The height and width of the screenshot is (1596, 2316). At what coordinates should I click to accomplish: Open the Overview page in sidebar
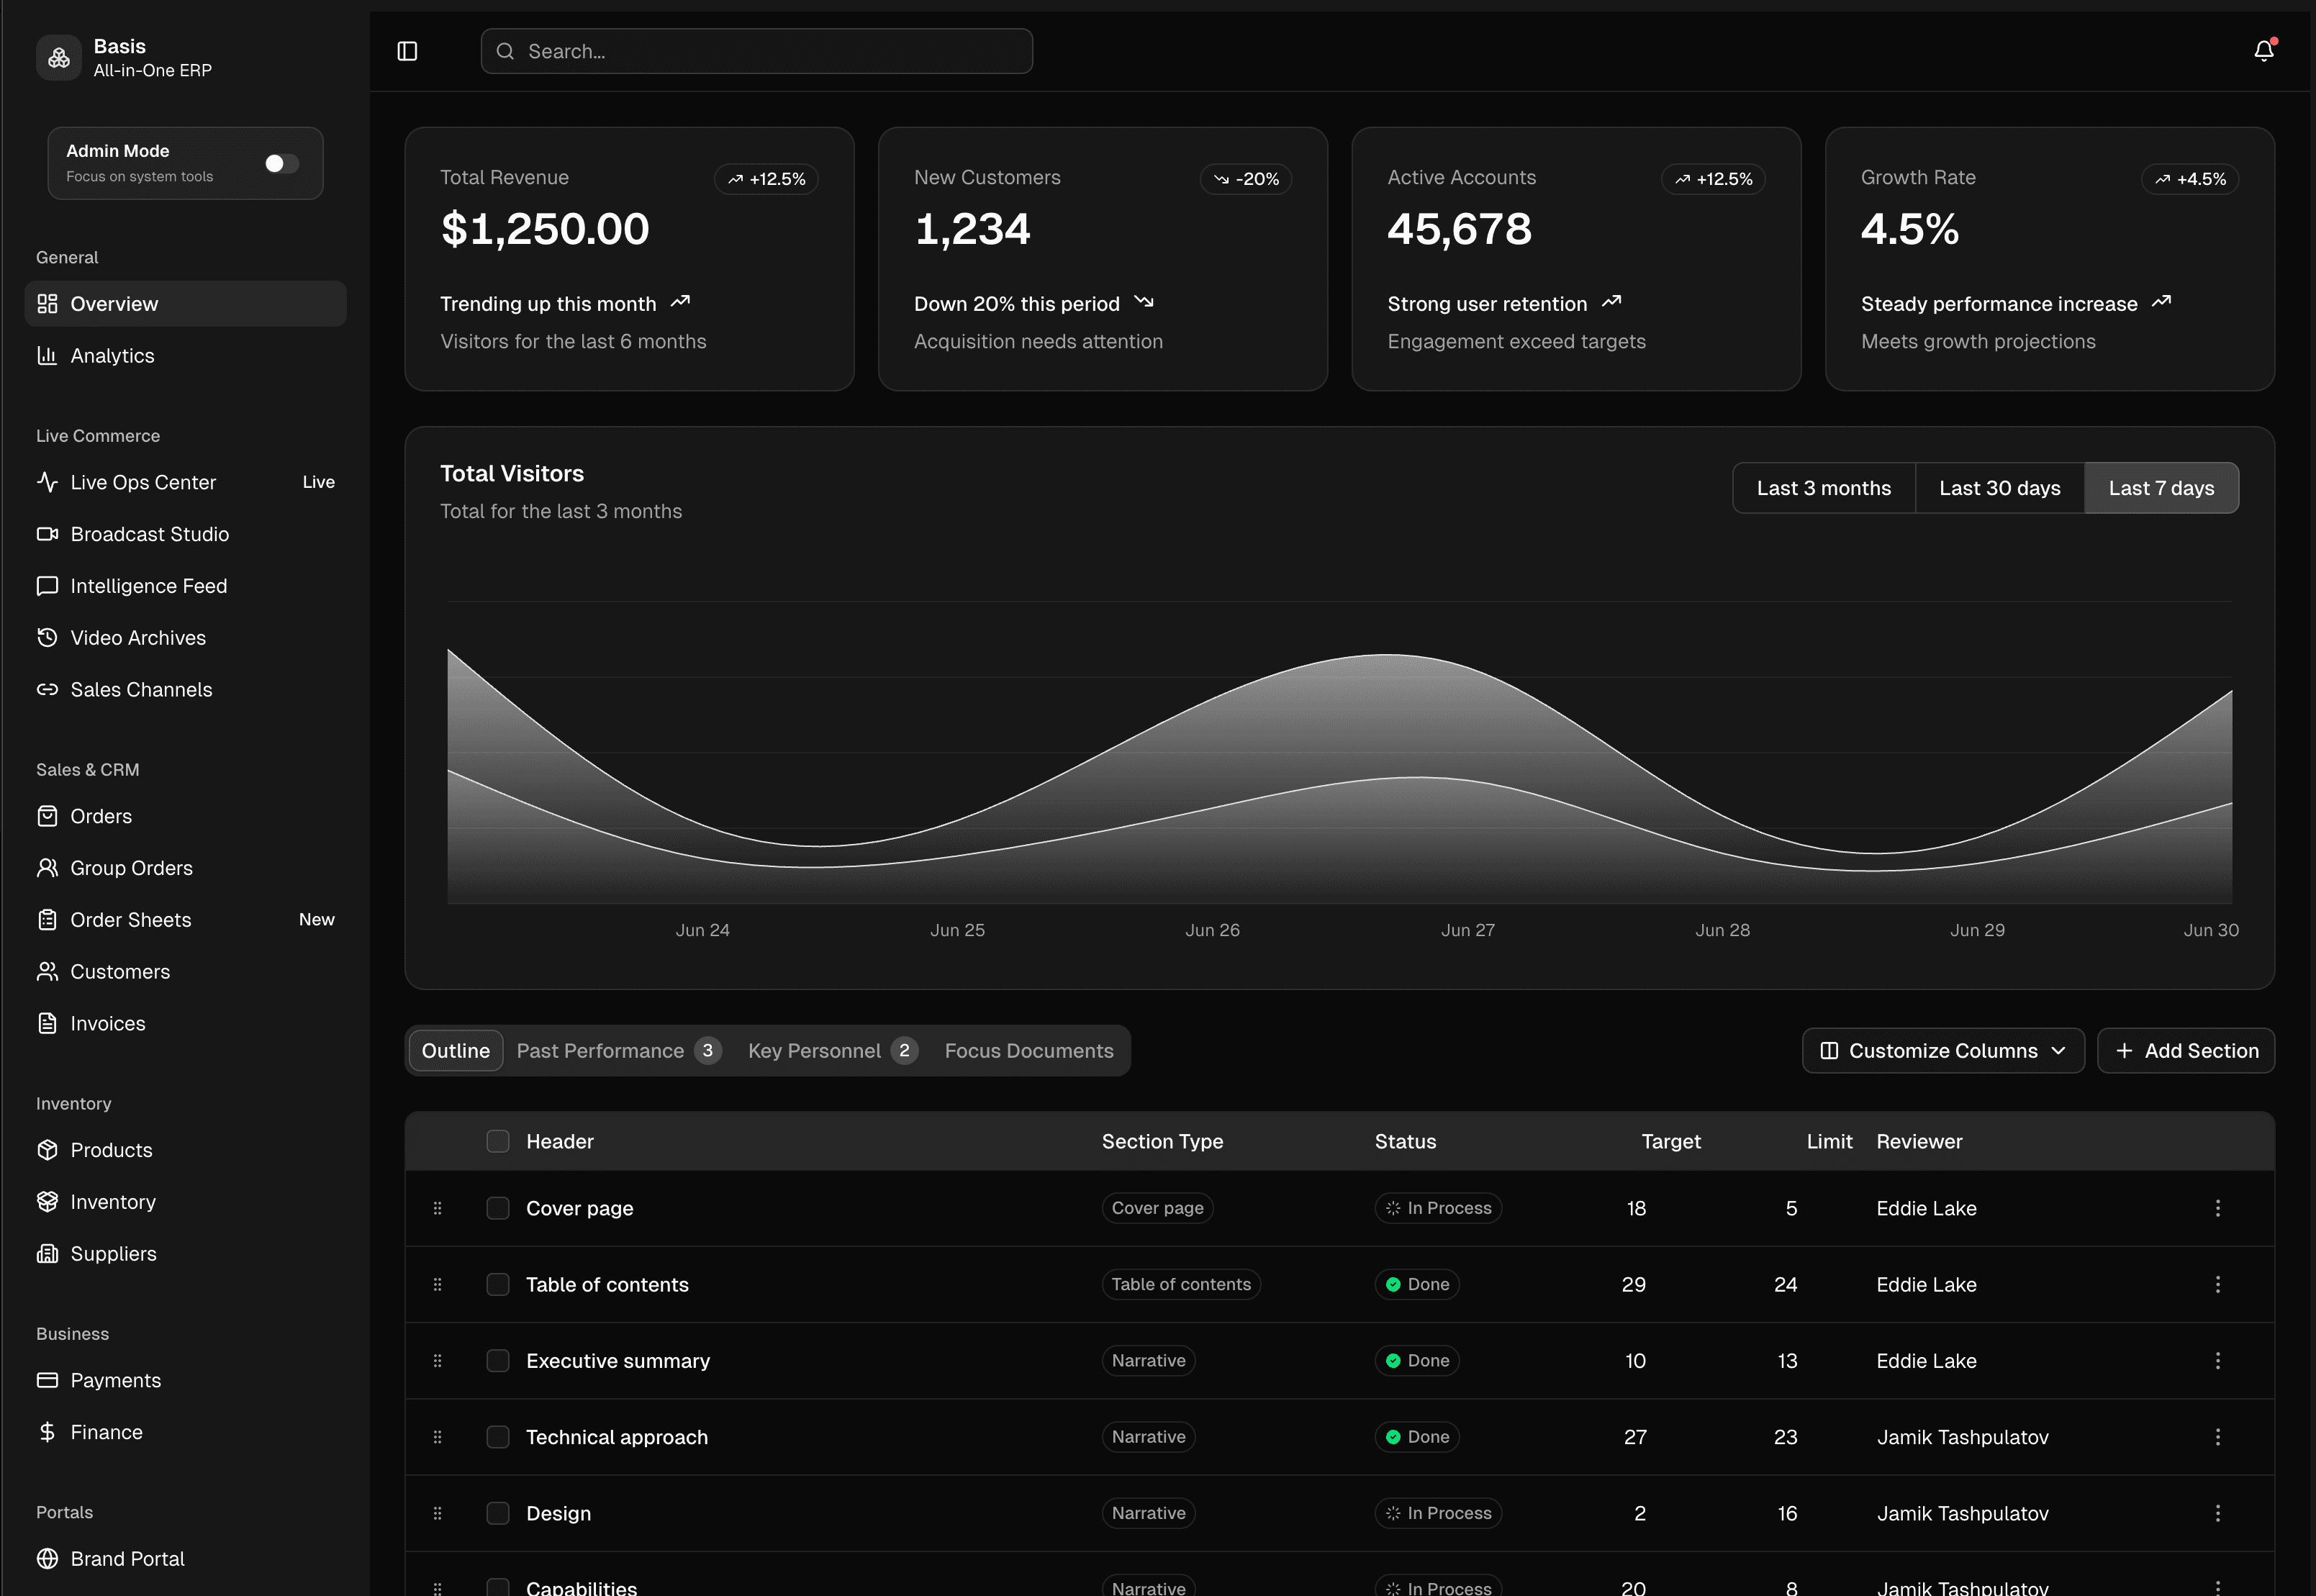185,304
